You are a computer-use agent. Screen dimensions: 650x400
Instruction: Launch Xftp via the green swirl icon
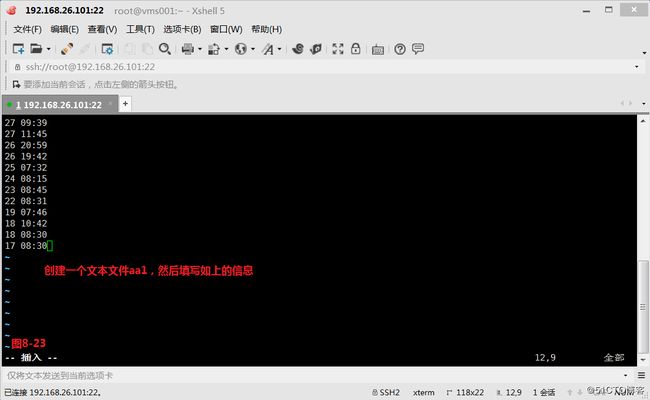tap(298, 49)
